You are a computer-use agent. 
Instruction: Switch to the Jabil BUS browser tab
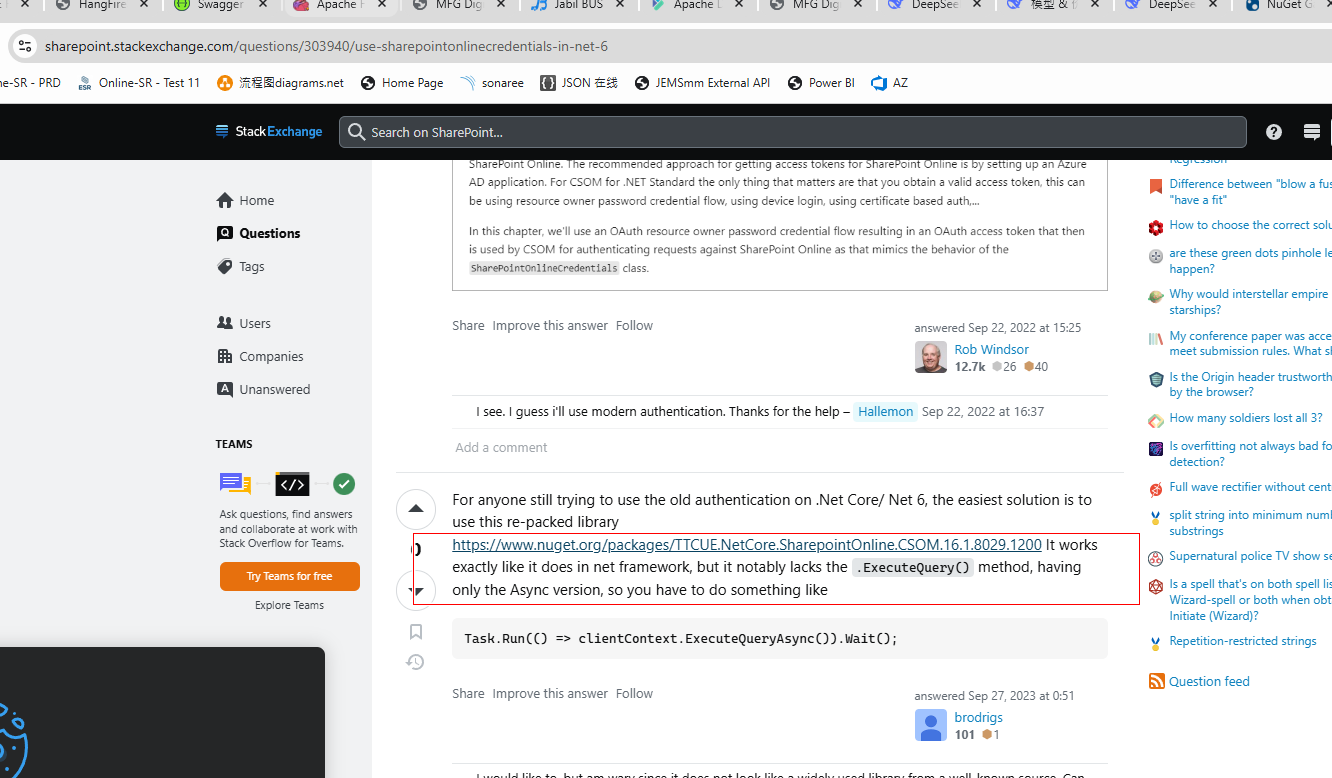(578, 6)
